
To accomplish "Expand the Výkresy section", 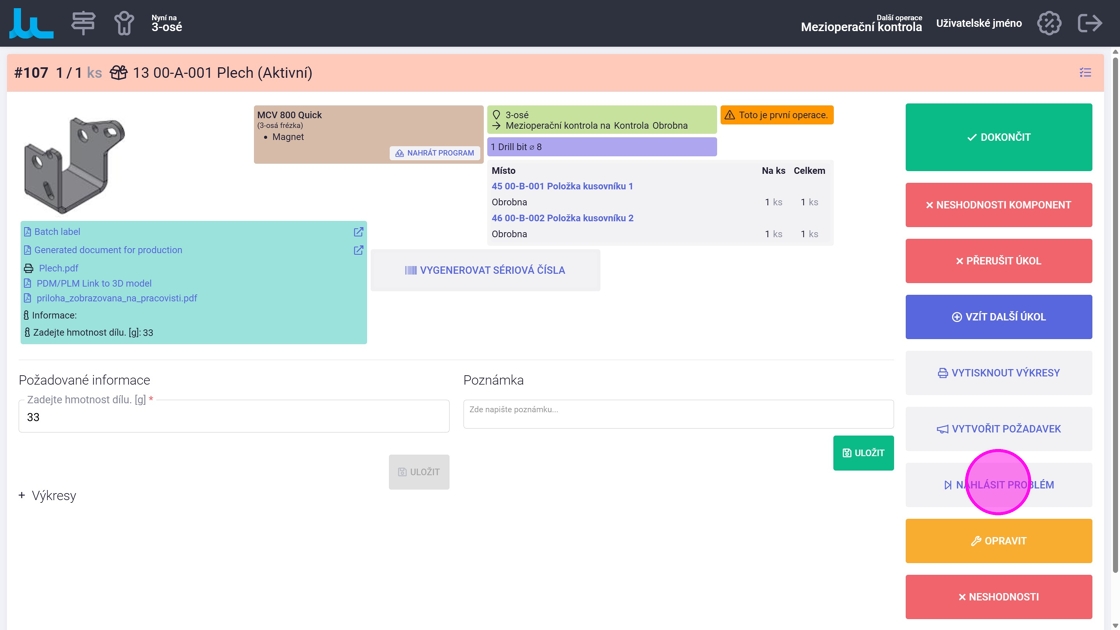I will point(47,496).
